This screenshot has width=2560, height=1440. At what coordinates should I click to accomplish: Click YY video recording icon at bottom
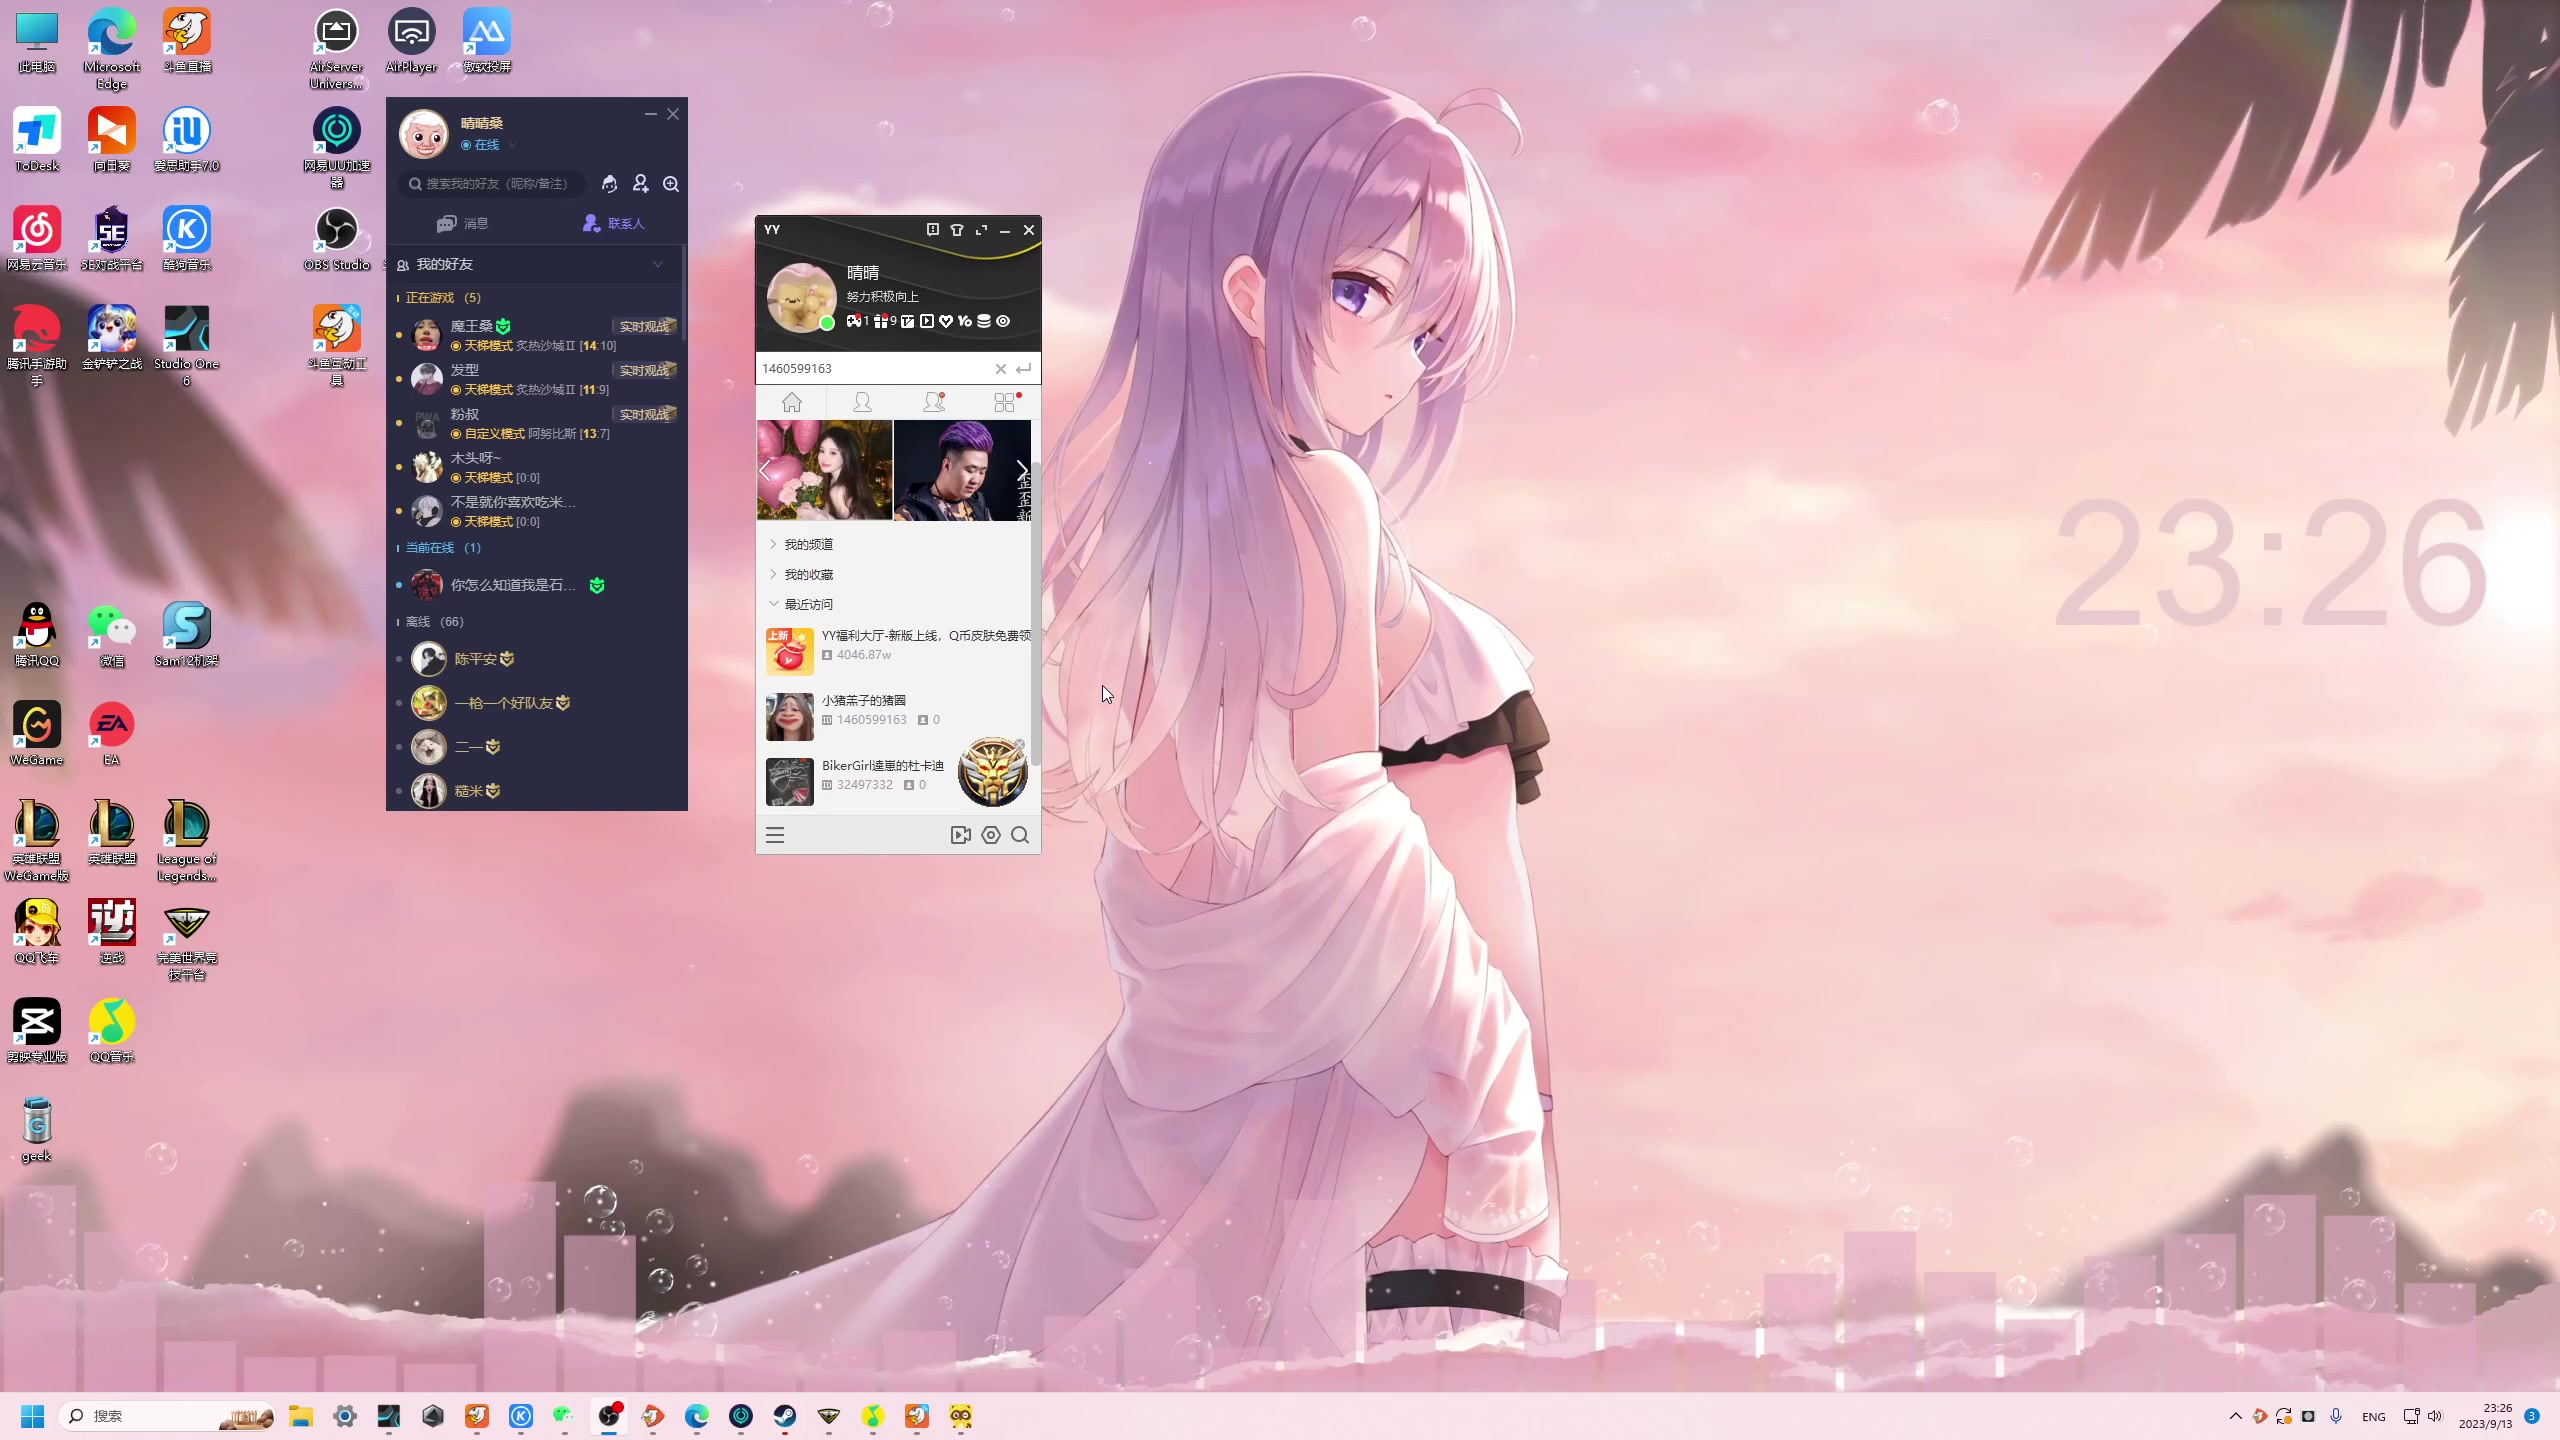click(960, 835)
